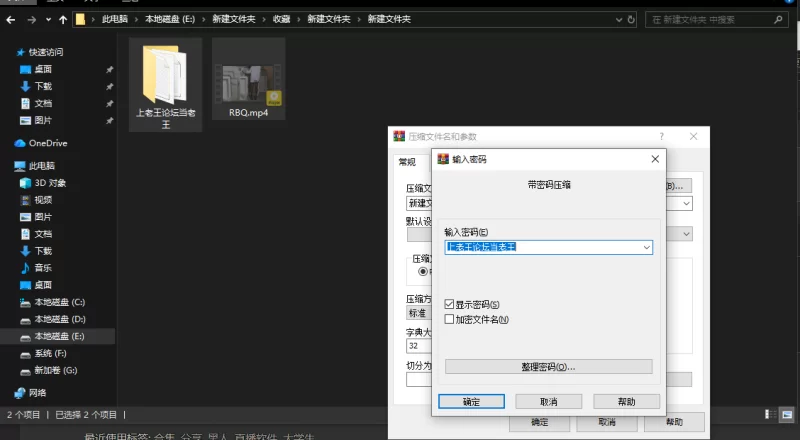Screen dimensions: 800x440
Task: Select the 常规 tab in archive dialog
Action: coord(407,161)
